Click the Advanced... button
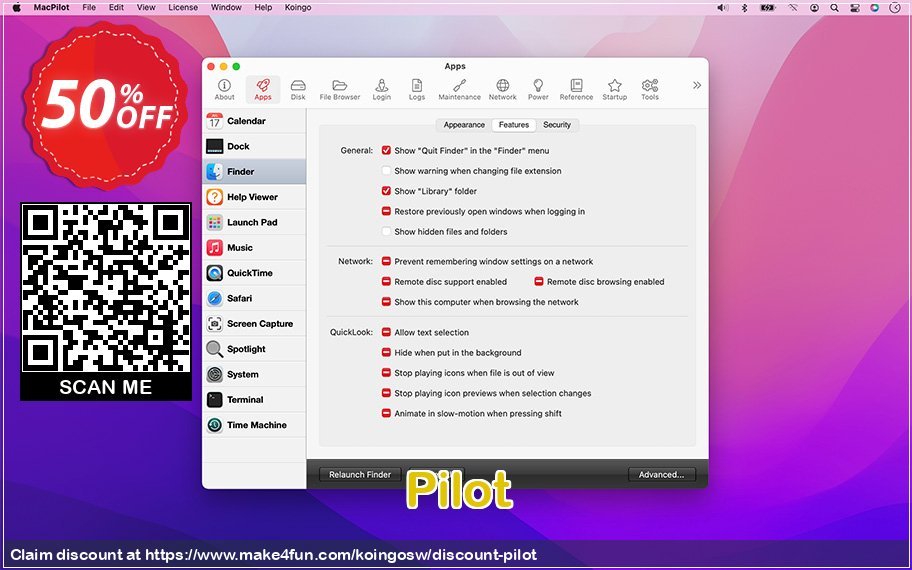This screenshot has height=570, width=912. pyautogui.click(x=661, y=475)
